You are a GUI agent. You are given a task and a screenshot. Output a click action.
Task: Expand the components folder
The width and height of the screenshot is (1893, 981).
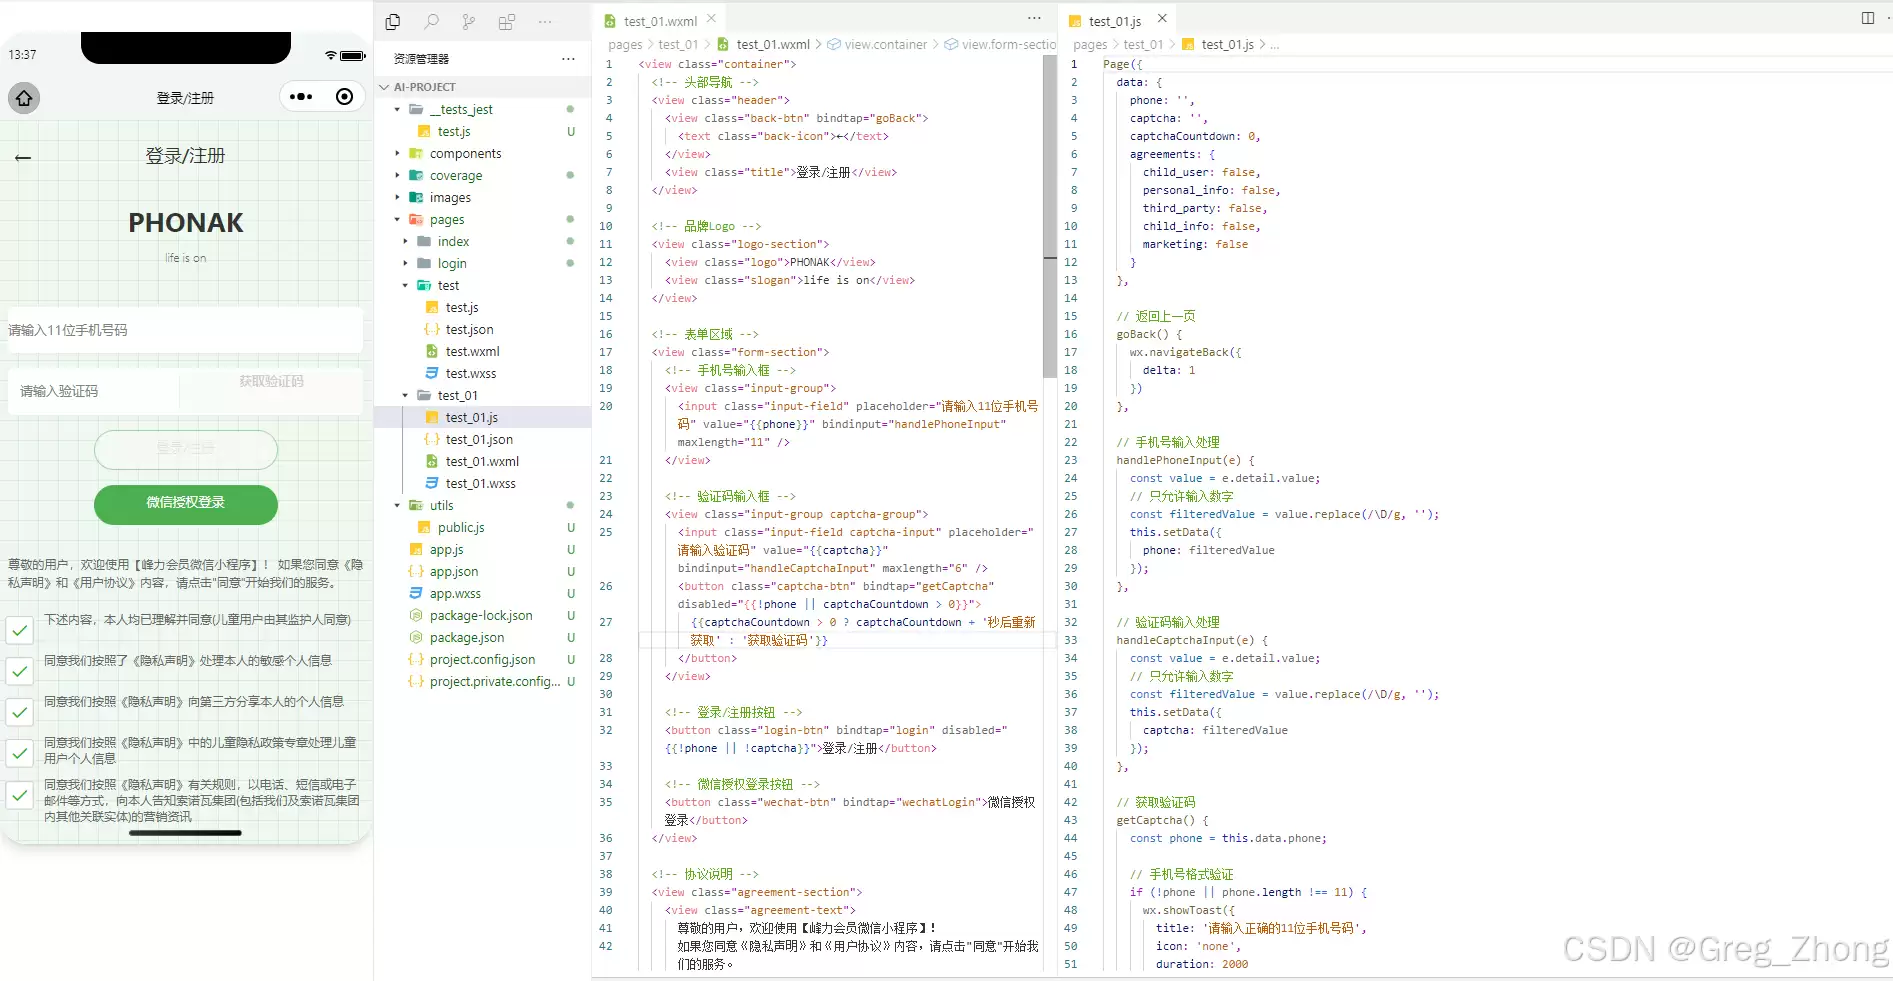click(465, 153)
